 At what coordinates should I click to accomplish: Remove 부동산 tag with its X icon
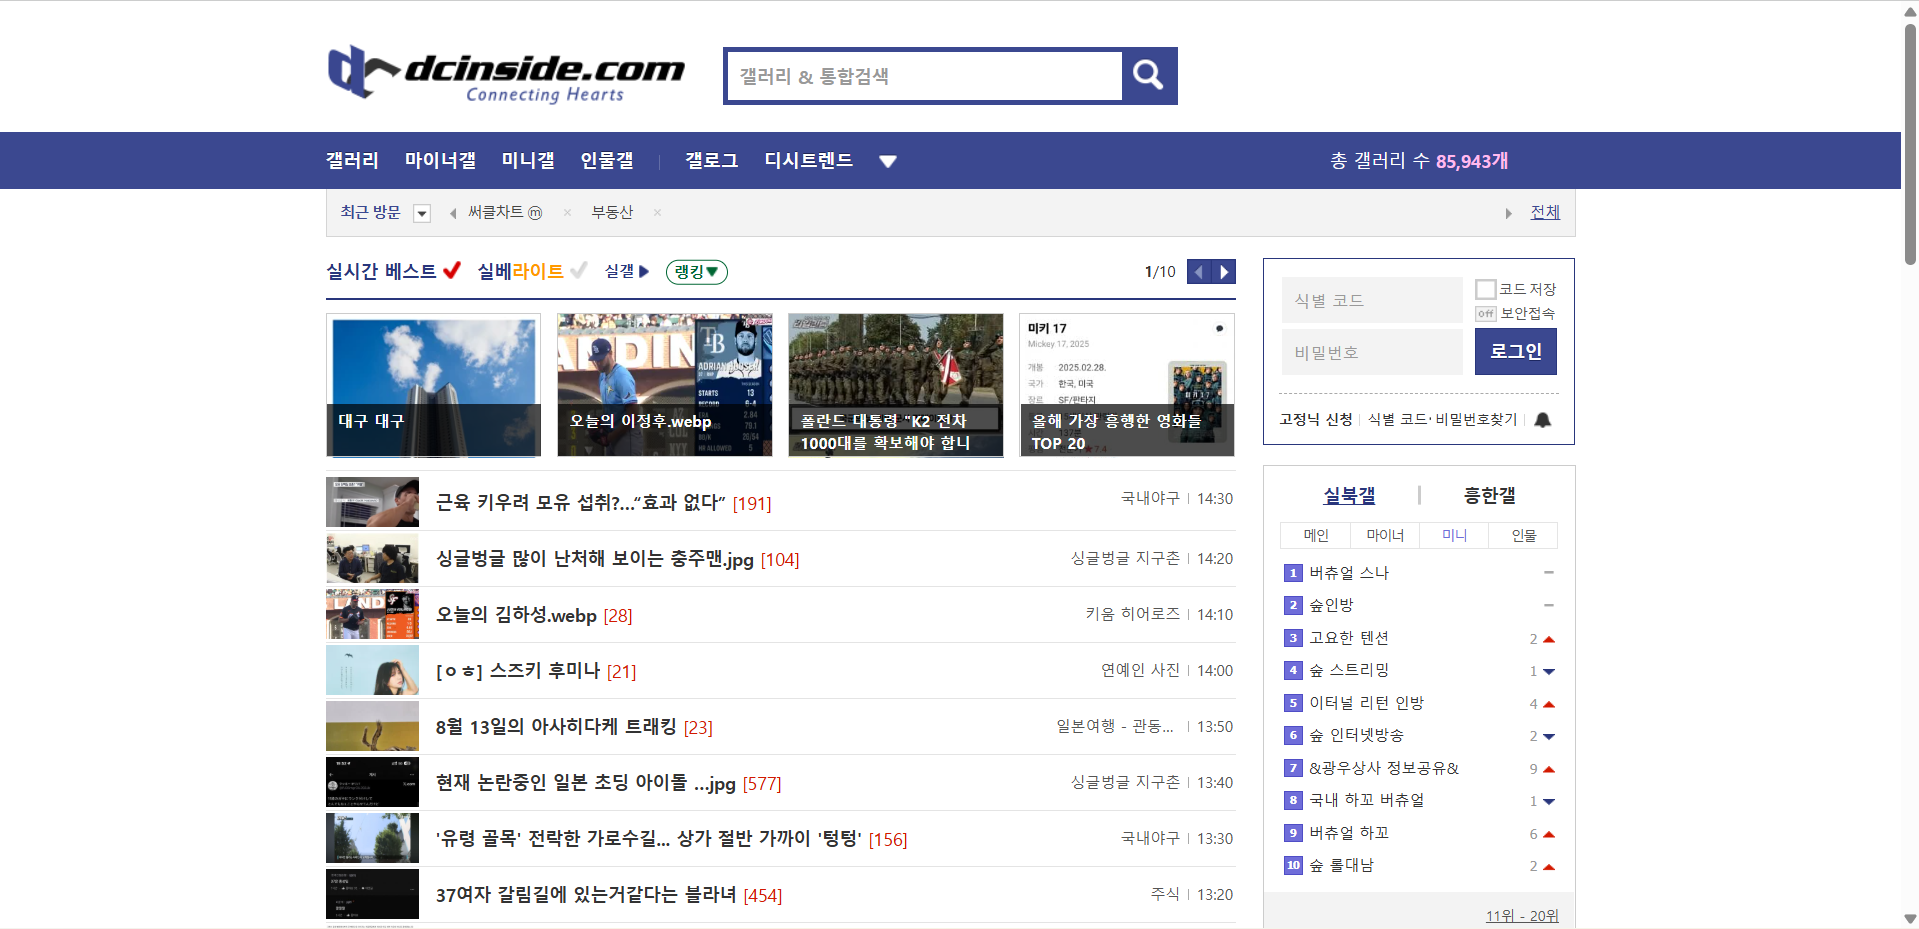pos(657,212)
